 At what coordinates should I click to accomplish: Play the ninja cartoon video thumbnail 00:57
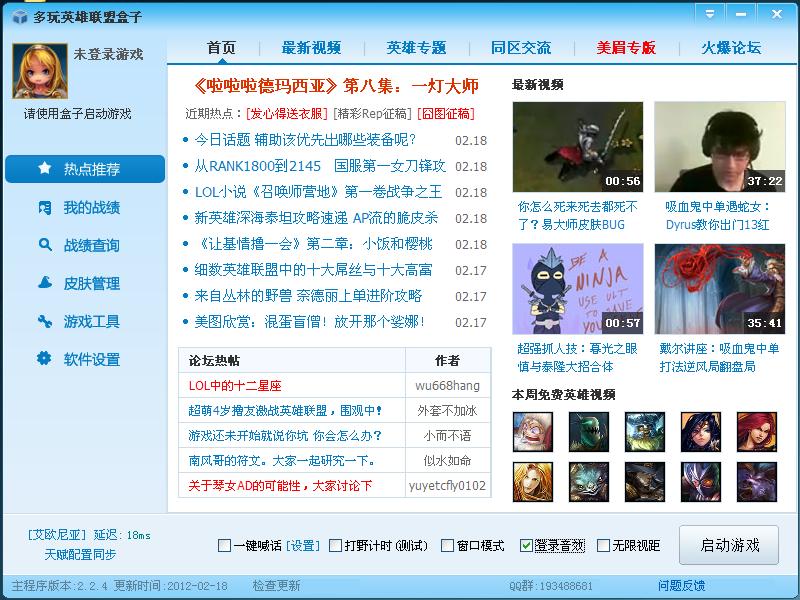pos(578,289)
